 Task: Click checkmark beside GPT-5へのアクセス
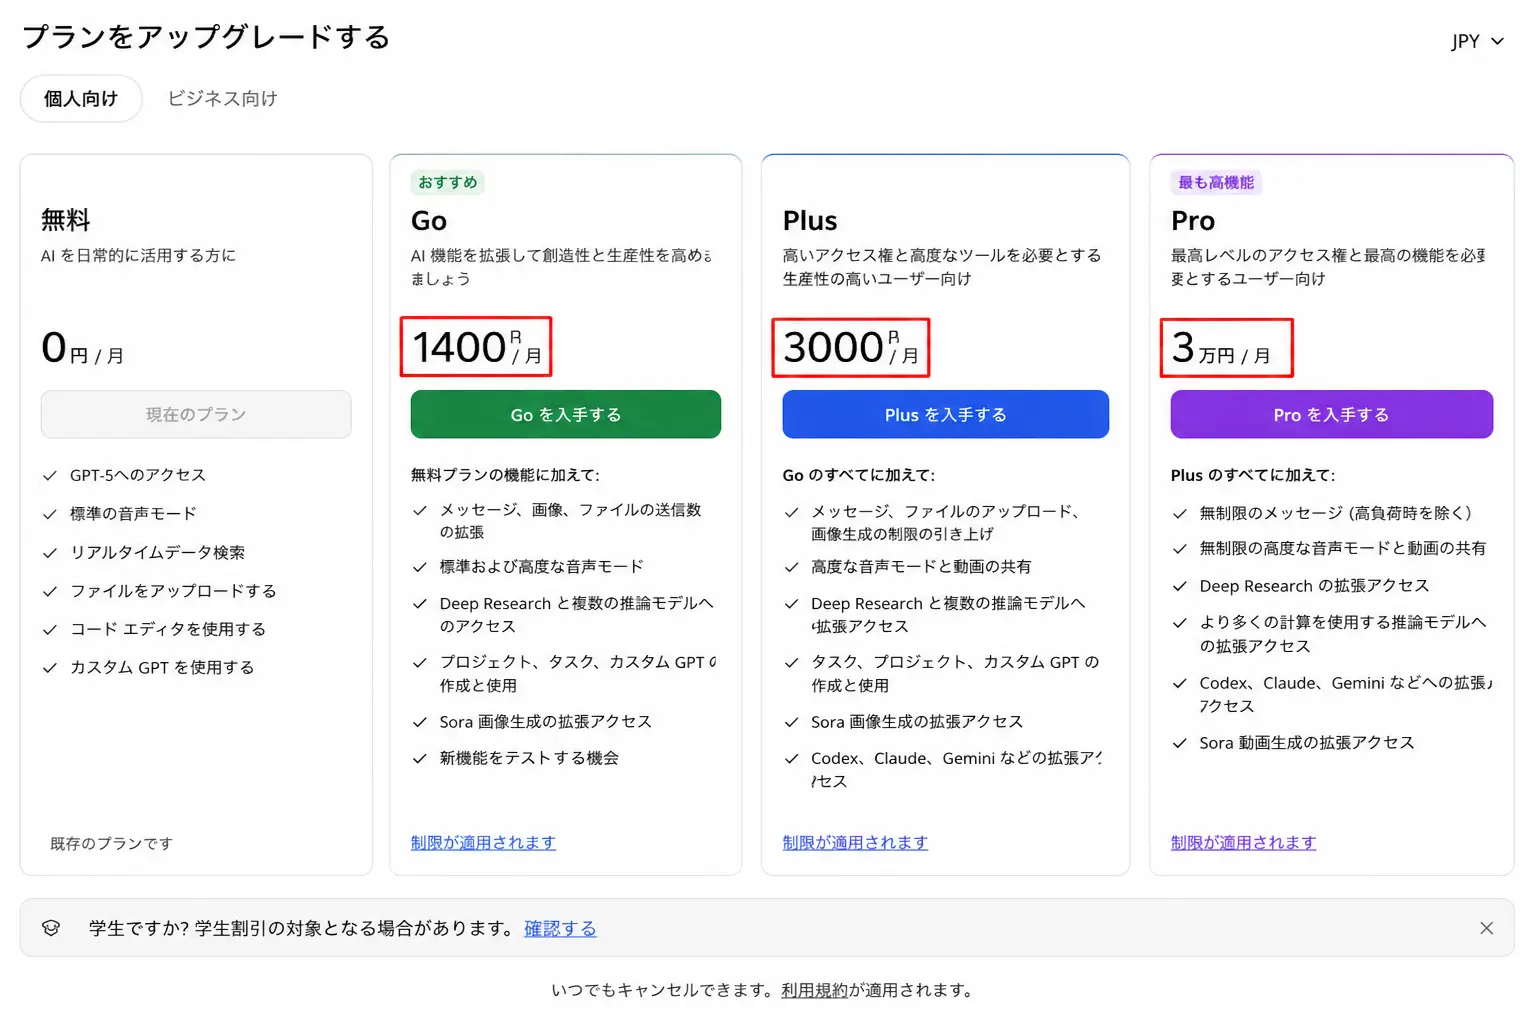tap(49, 476)
